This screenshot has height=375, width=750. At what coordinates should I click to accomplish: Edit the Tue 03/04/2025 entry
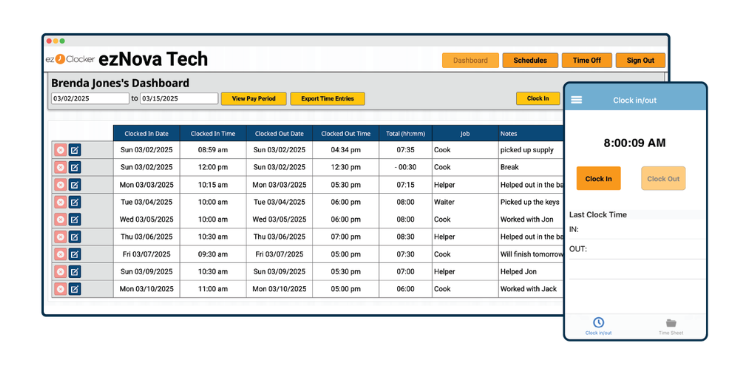(x=75, y=202)
